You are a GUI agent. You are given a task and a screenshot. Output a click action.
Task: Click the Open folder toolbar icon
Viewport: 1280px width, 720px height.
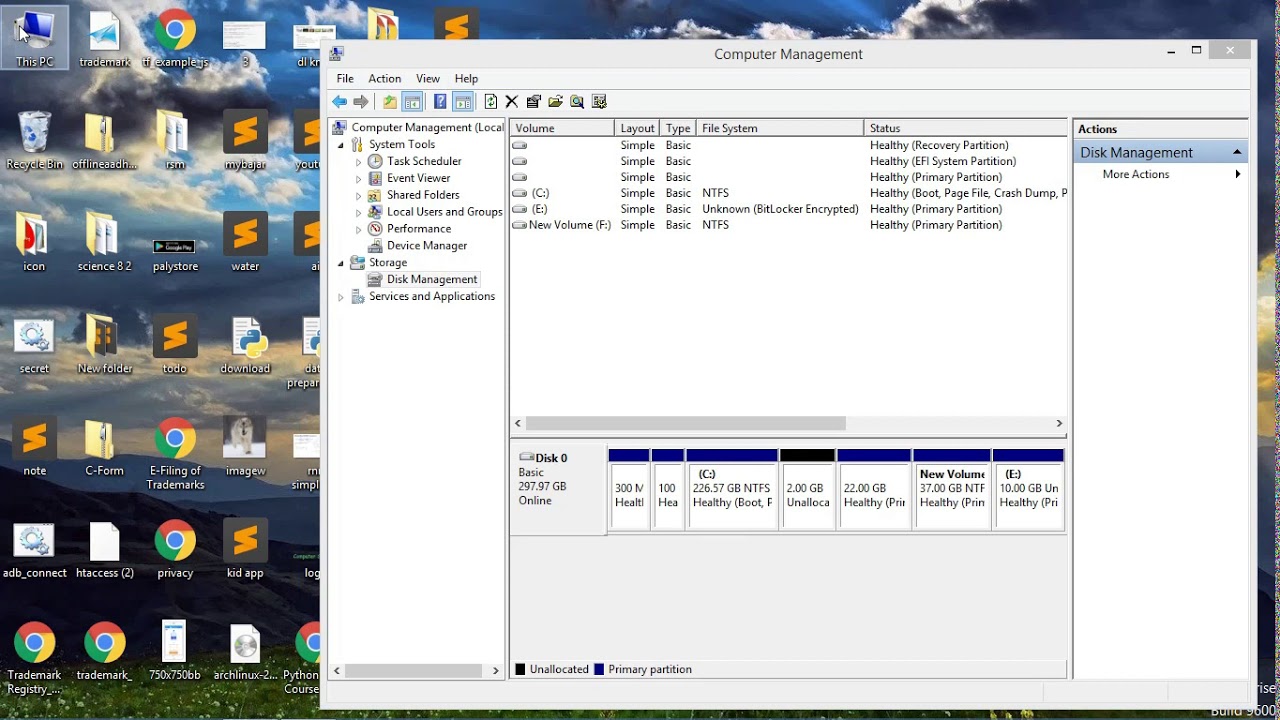click(555, 102)
